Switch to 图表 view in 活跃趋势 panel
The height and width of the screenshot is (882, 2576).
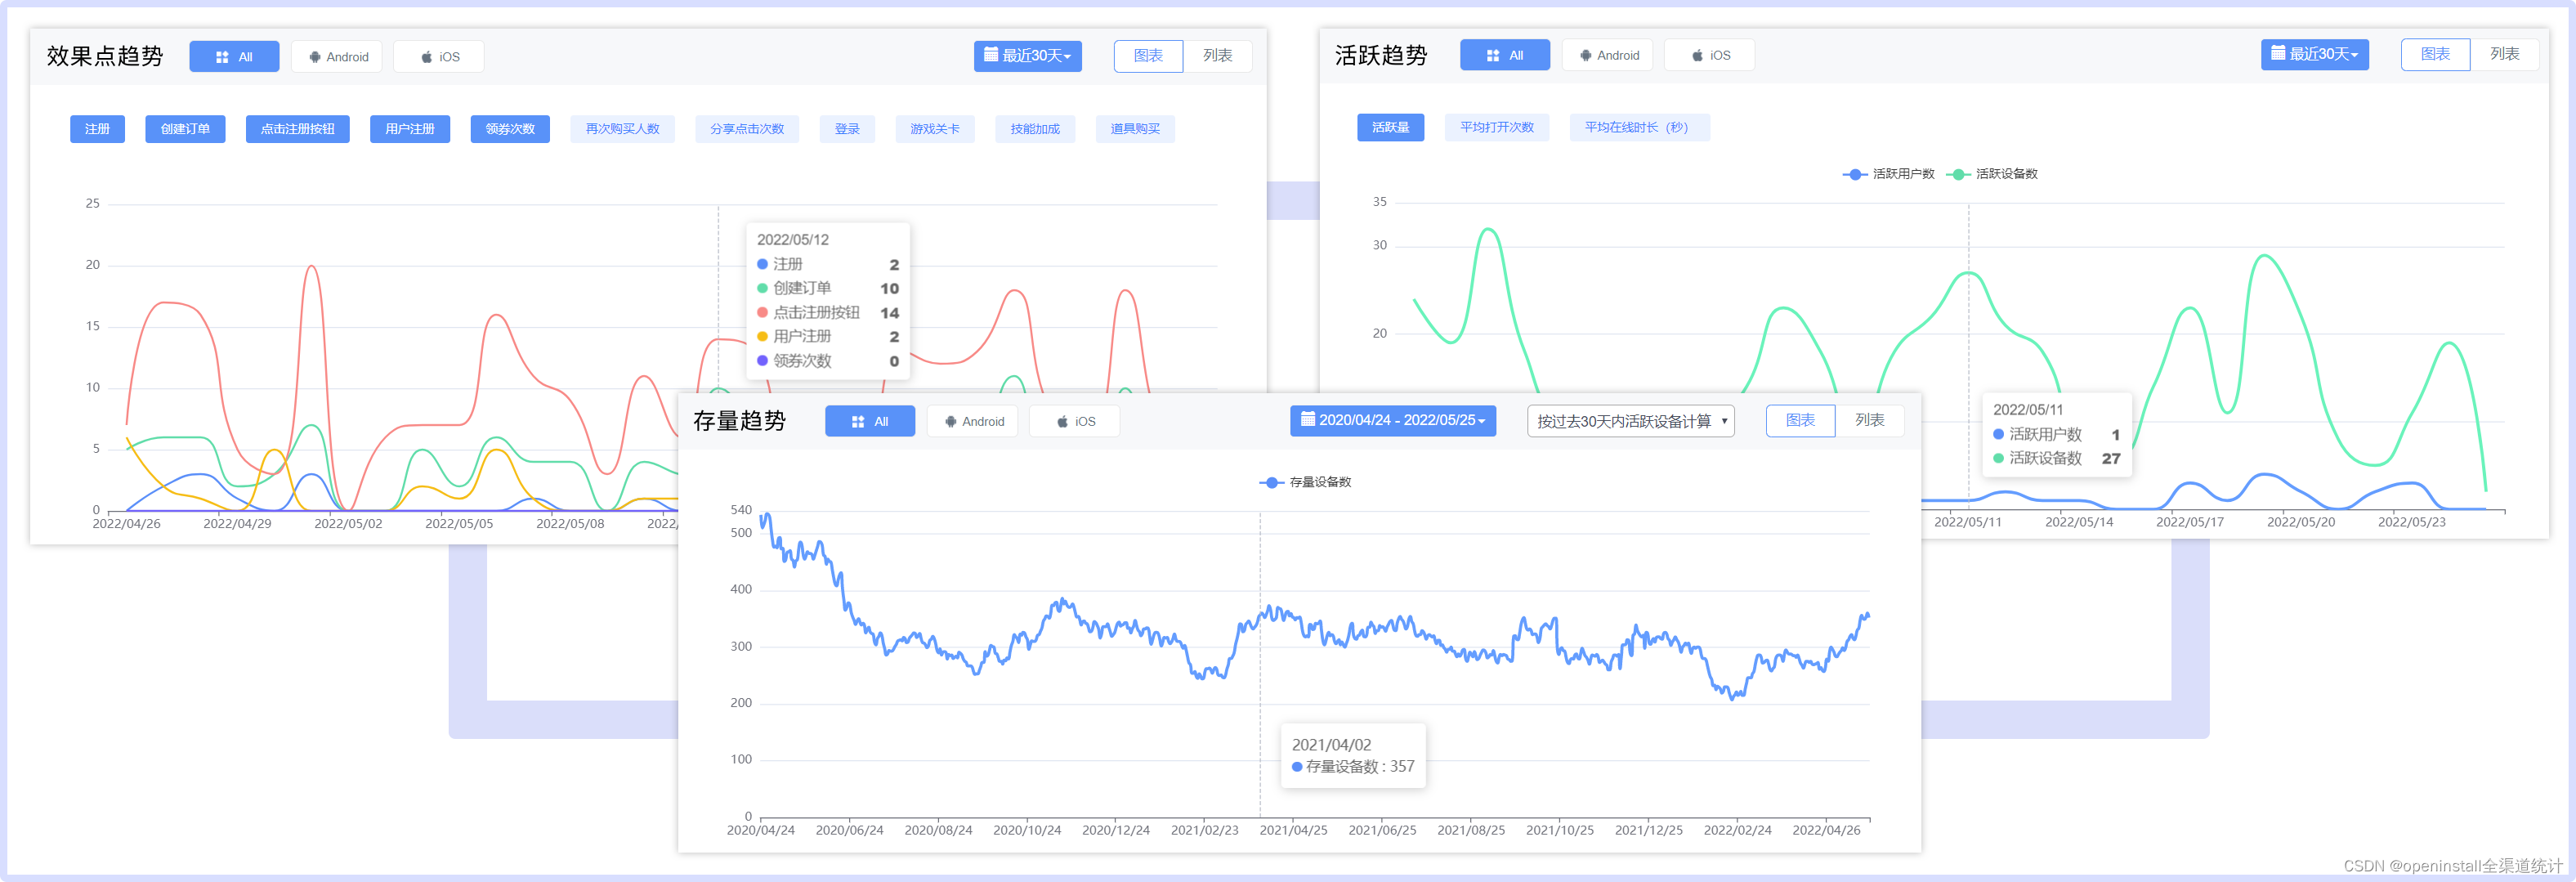tap(2435, 54)
